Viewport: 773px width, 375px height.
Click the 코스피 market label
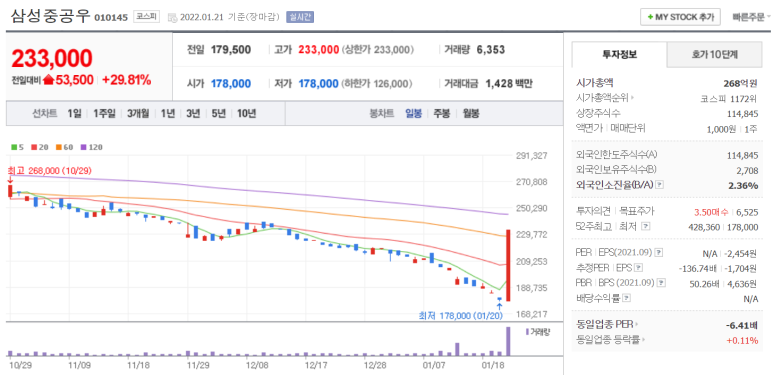146,17
